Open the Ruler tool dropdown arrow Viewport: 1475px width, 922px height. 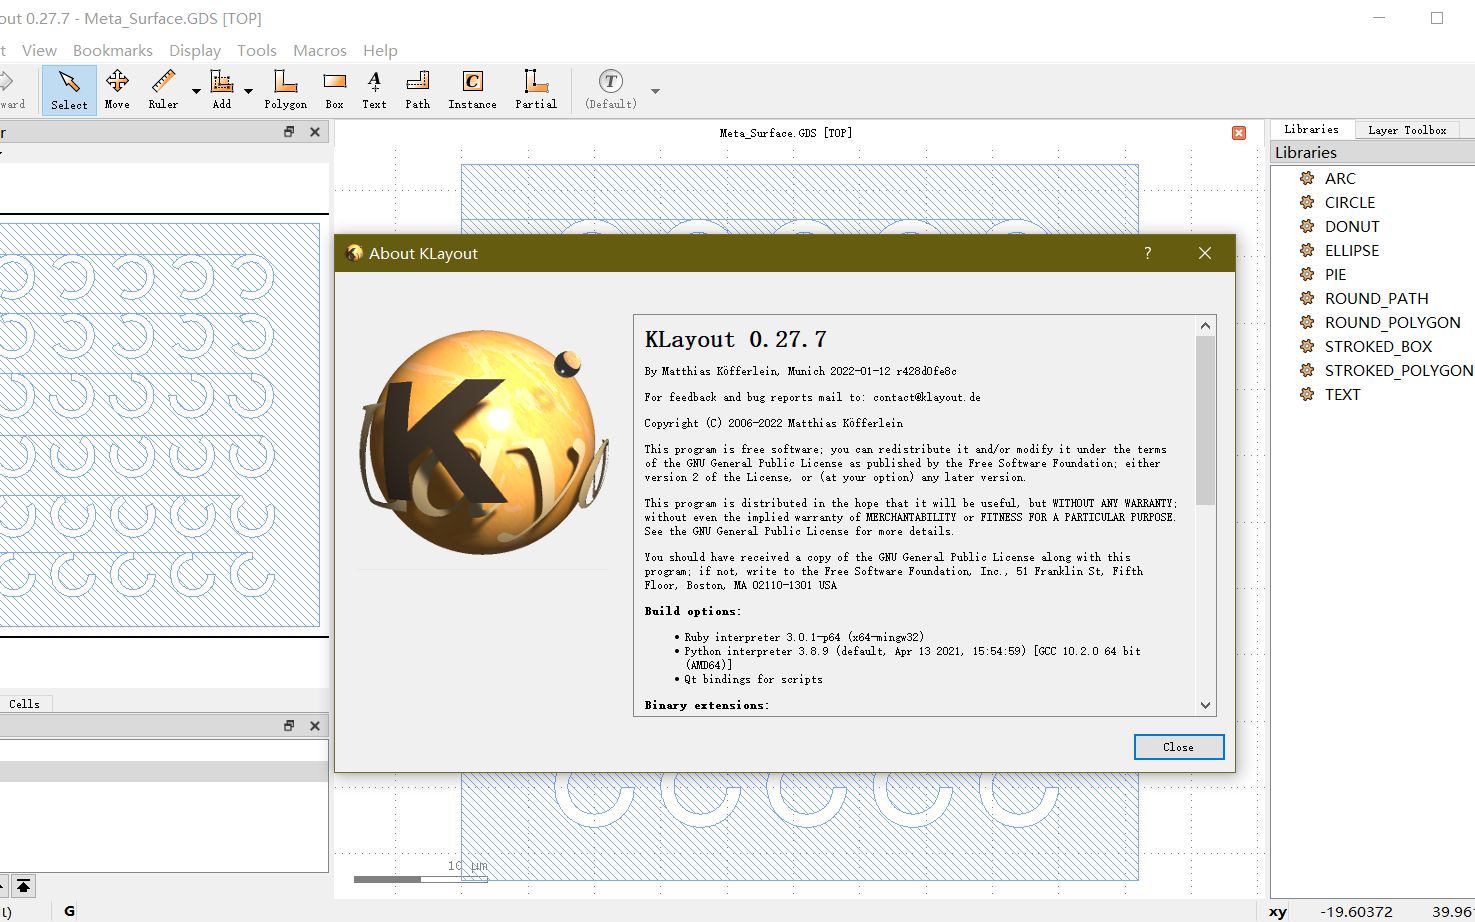pos(196,91)
